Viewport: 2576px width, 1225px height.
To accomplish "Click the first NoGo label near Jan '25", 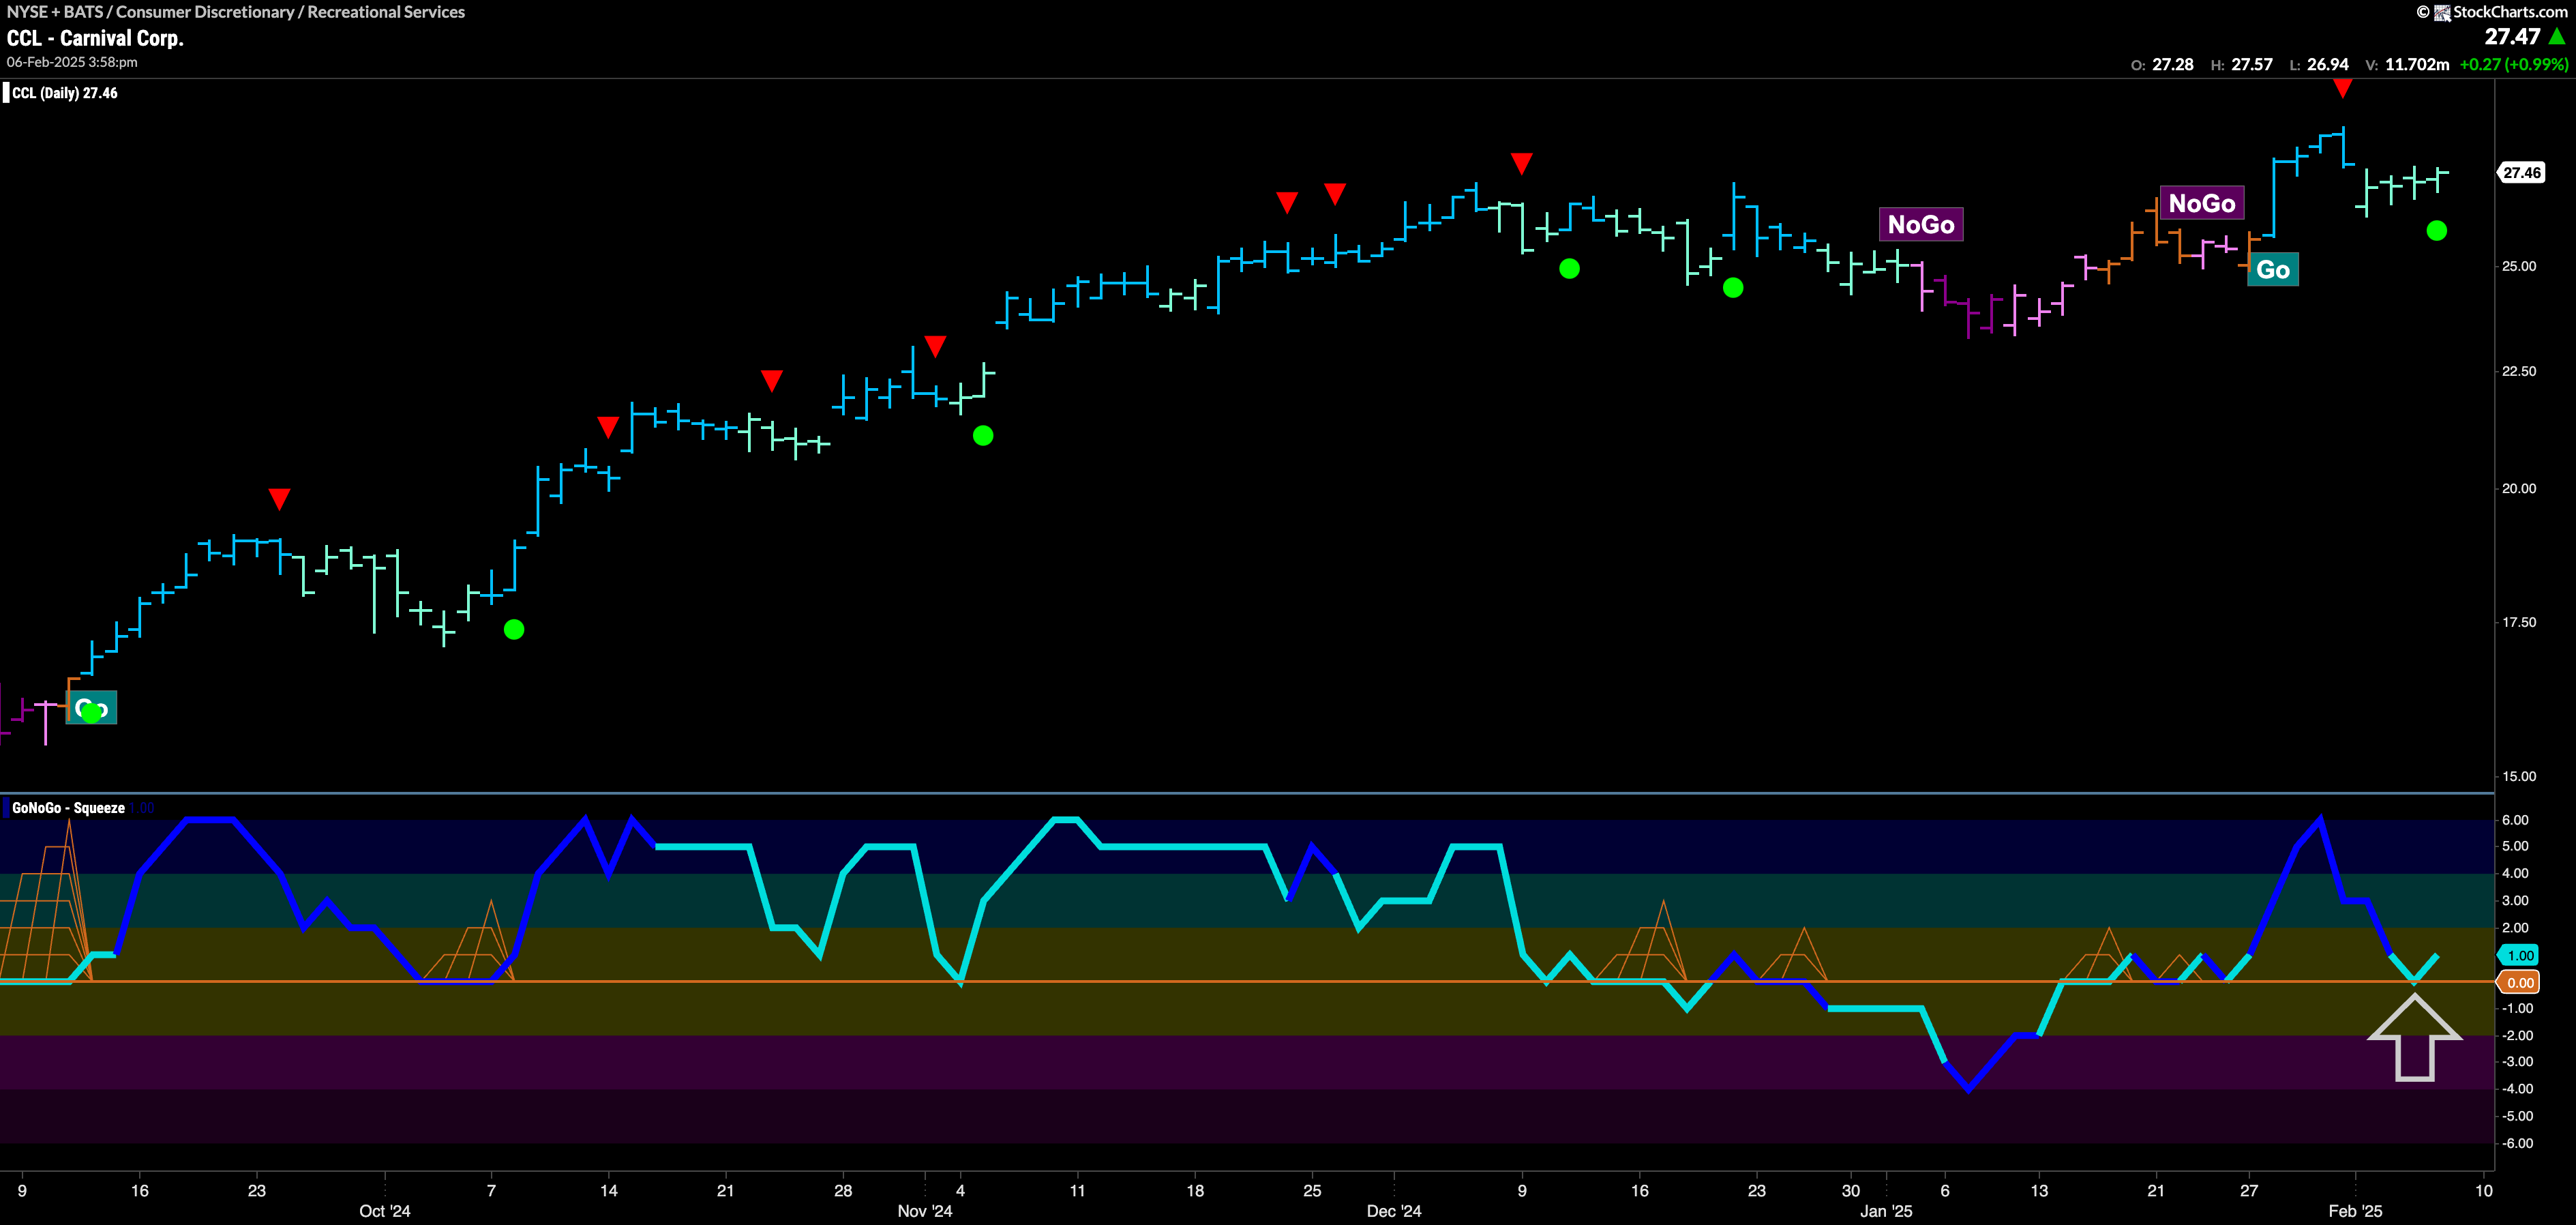I will (1921, 224).
